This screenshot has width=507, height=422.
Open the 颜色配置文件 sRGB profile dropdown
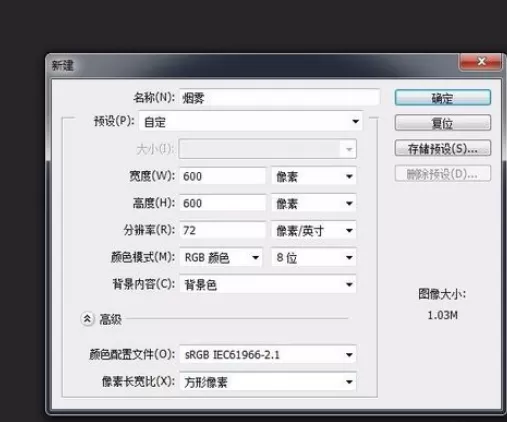(x=268, y=354)
